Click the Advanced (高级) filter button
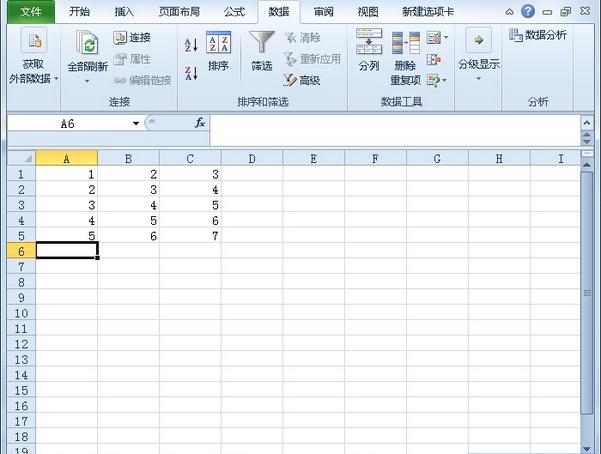The height and width of the screenshot is (454, 601). (301, 80)
